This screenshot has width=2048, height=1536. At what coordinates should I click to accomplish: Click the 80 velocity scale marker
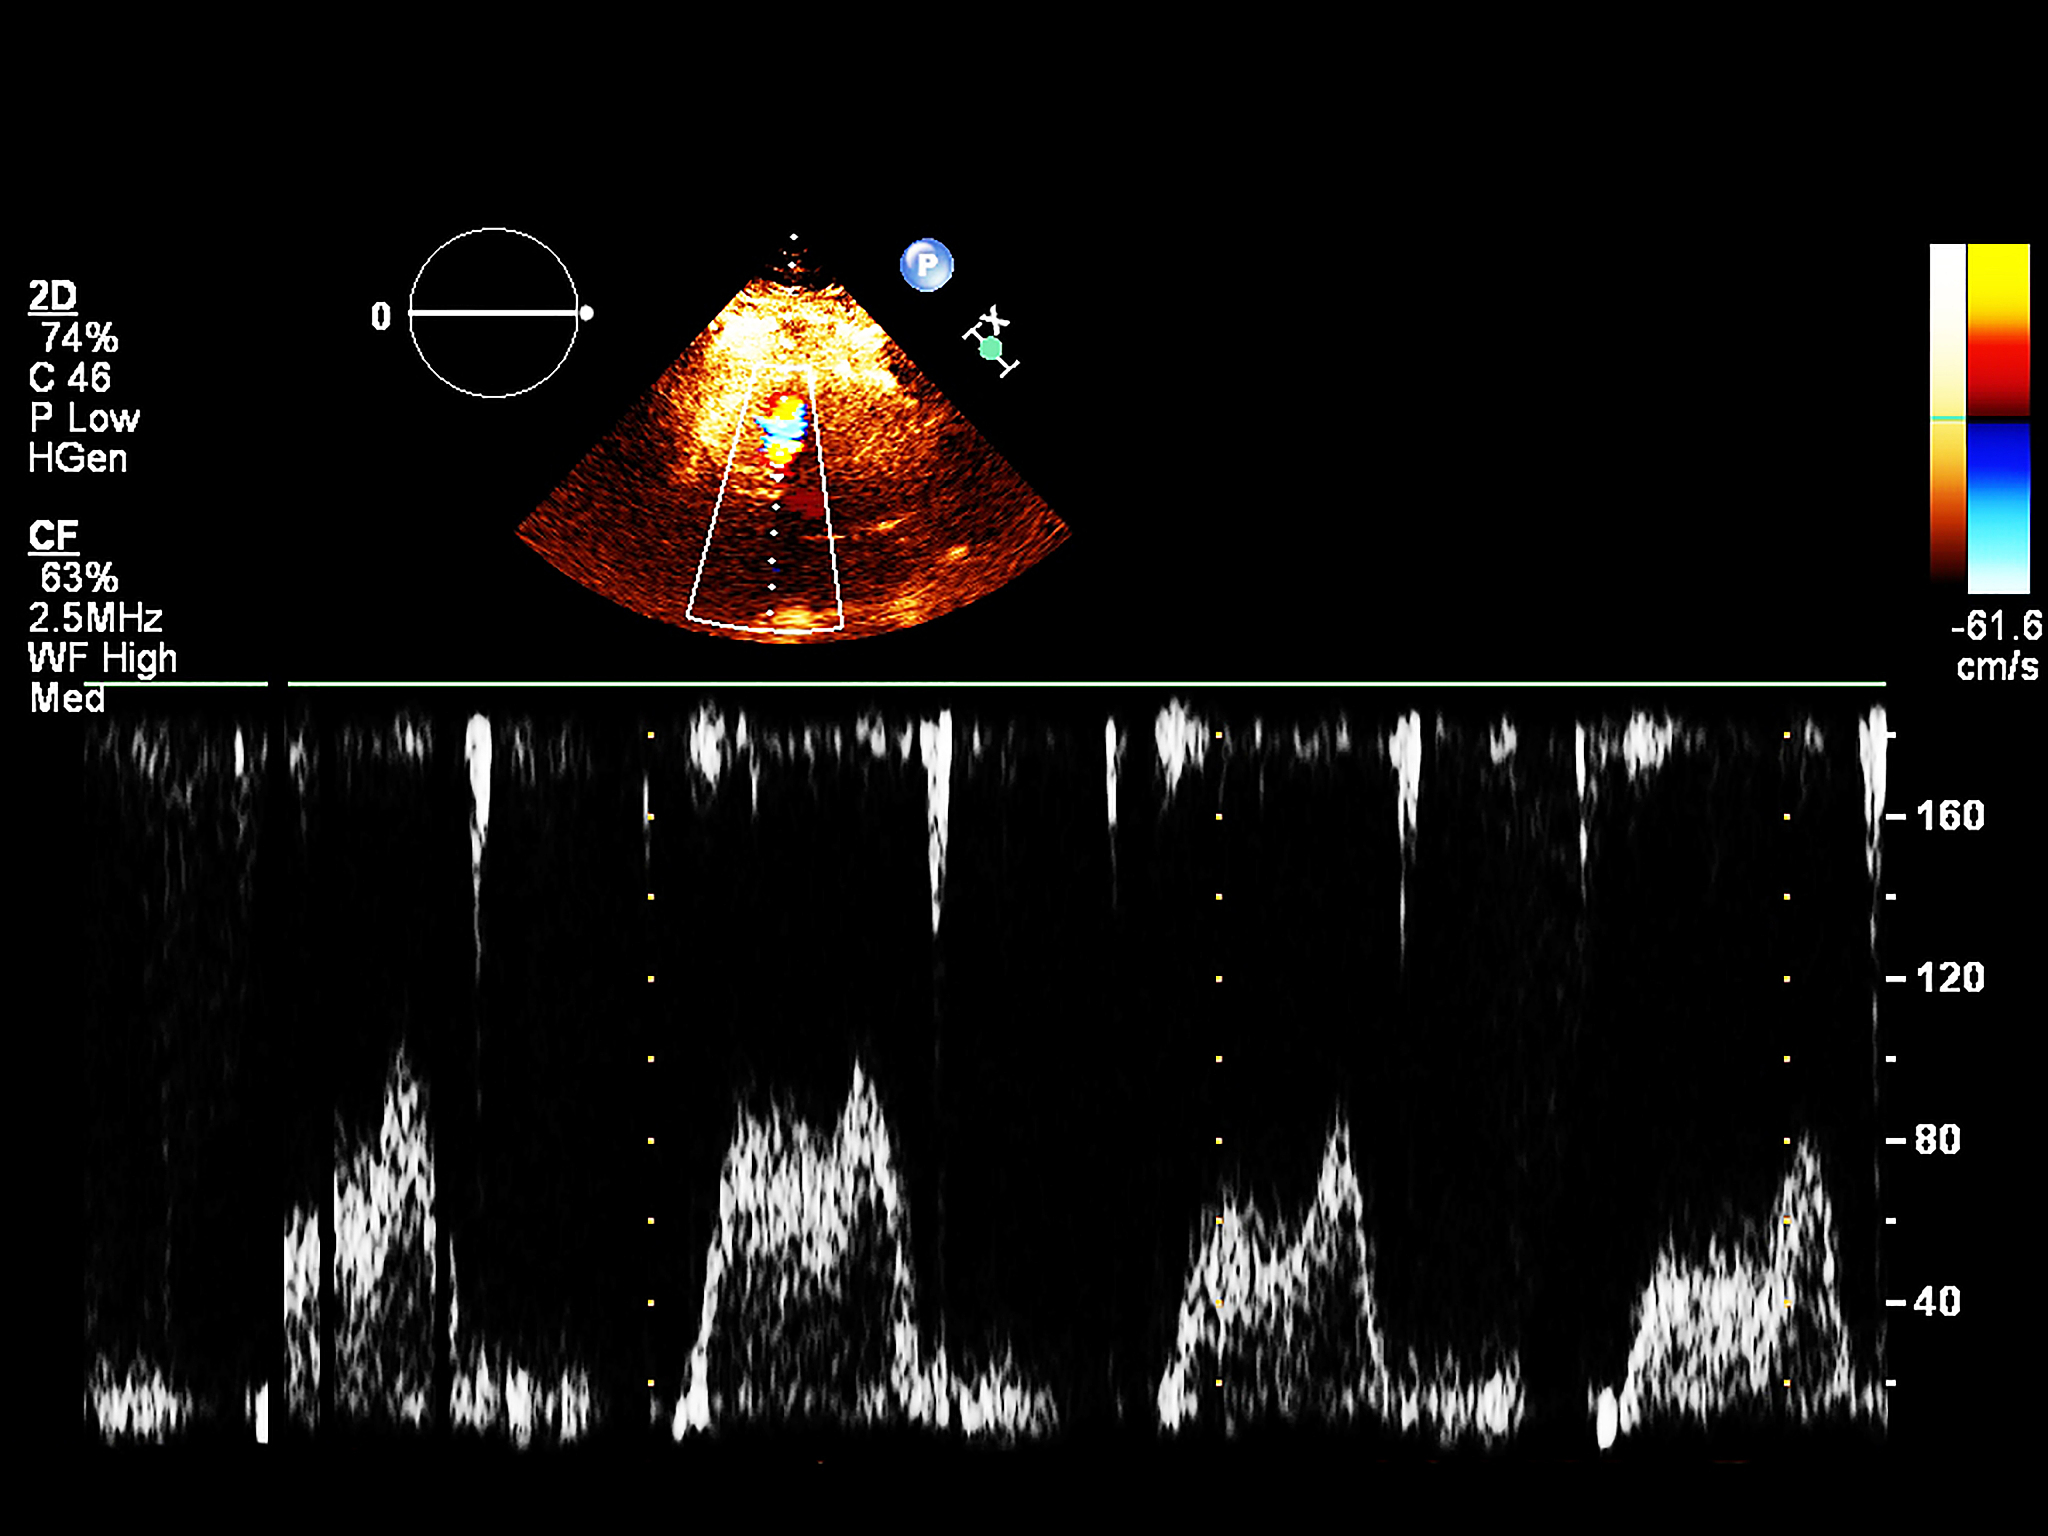1937,1140
